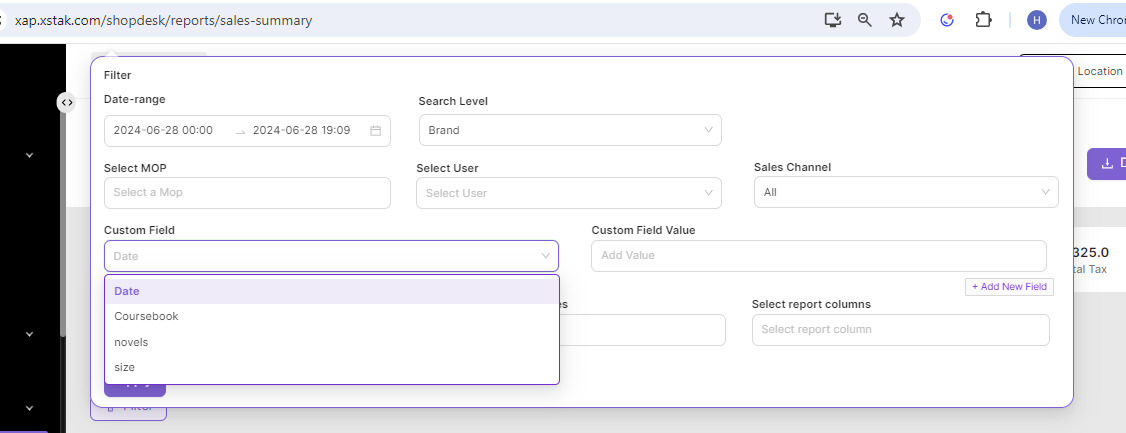Click the Custom Field Value Add Value input
This screenshot has height=433, width=1126.
pyautogui.click(x=818, y=256)
